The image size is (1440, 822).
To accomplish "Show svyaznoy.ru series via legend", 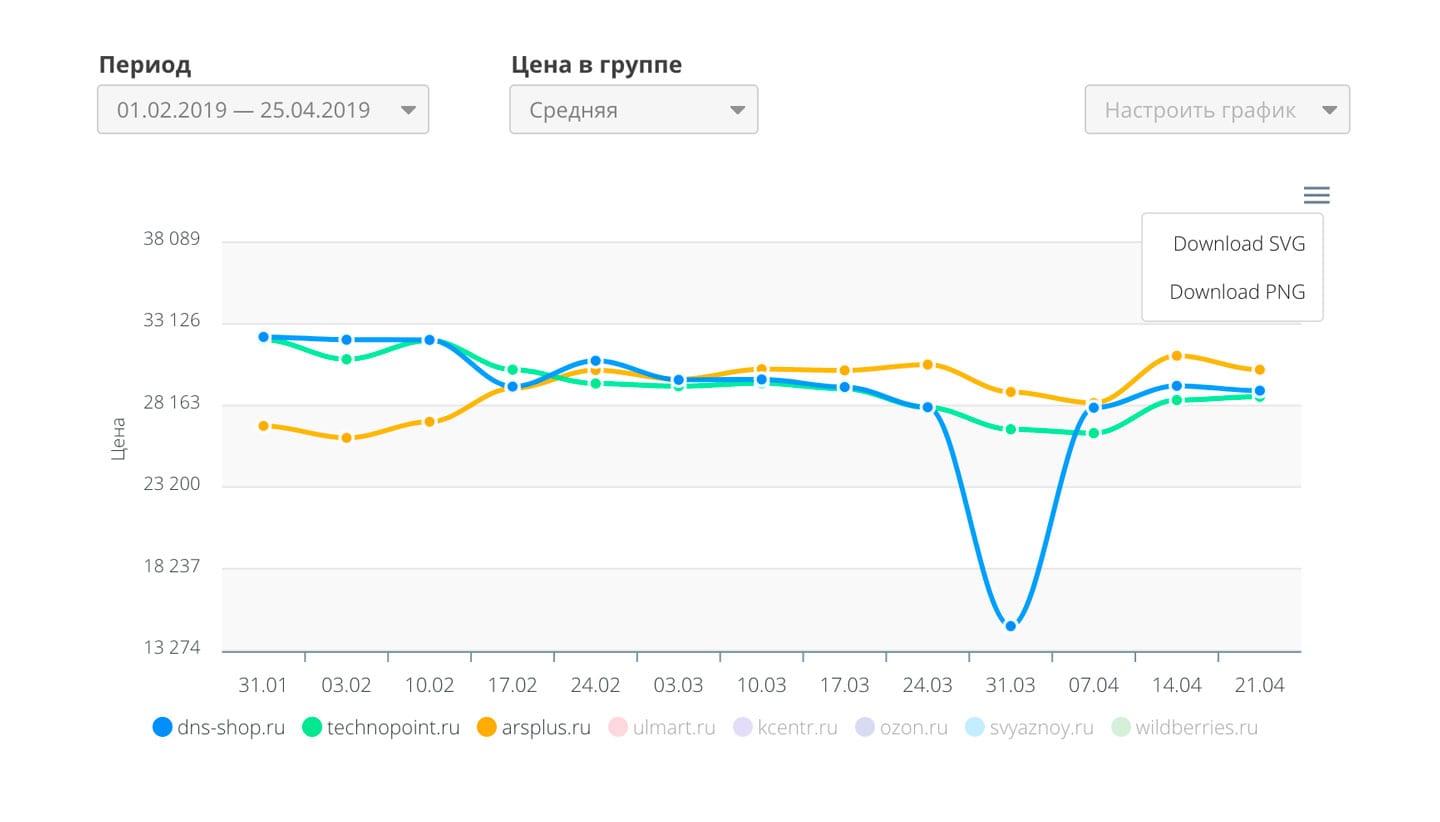I will tap(1029, 728).
